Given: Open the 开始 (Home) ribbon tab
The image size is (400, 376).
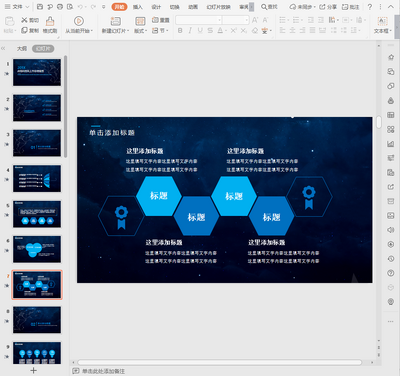Looking at the screenshot, I should point(119,7).
